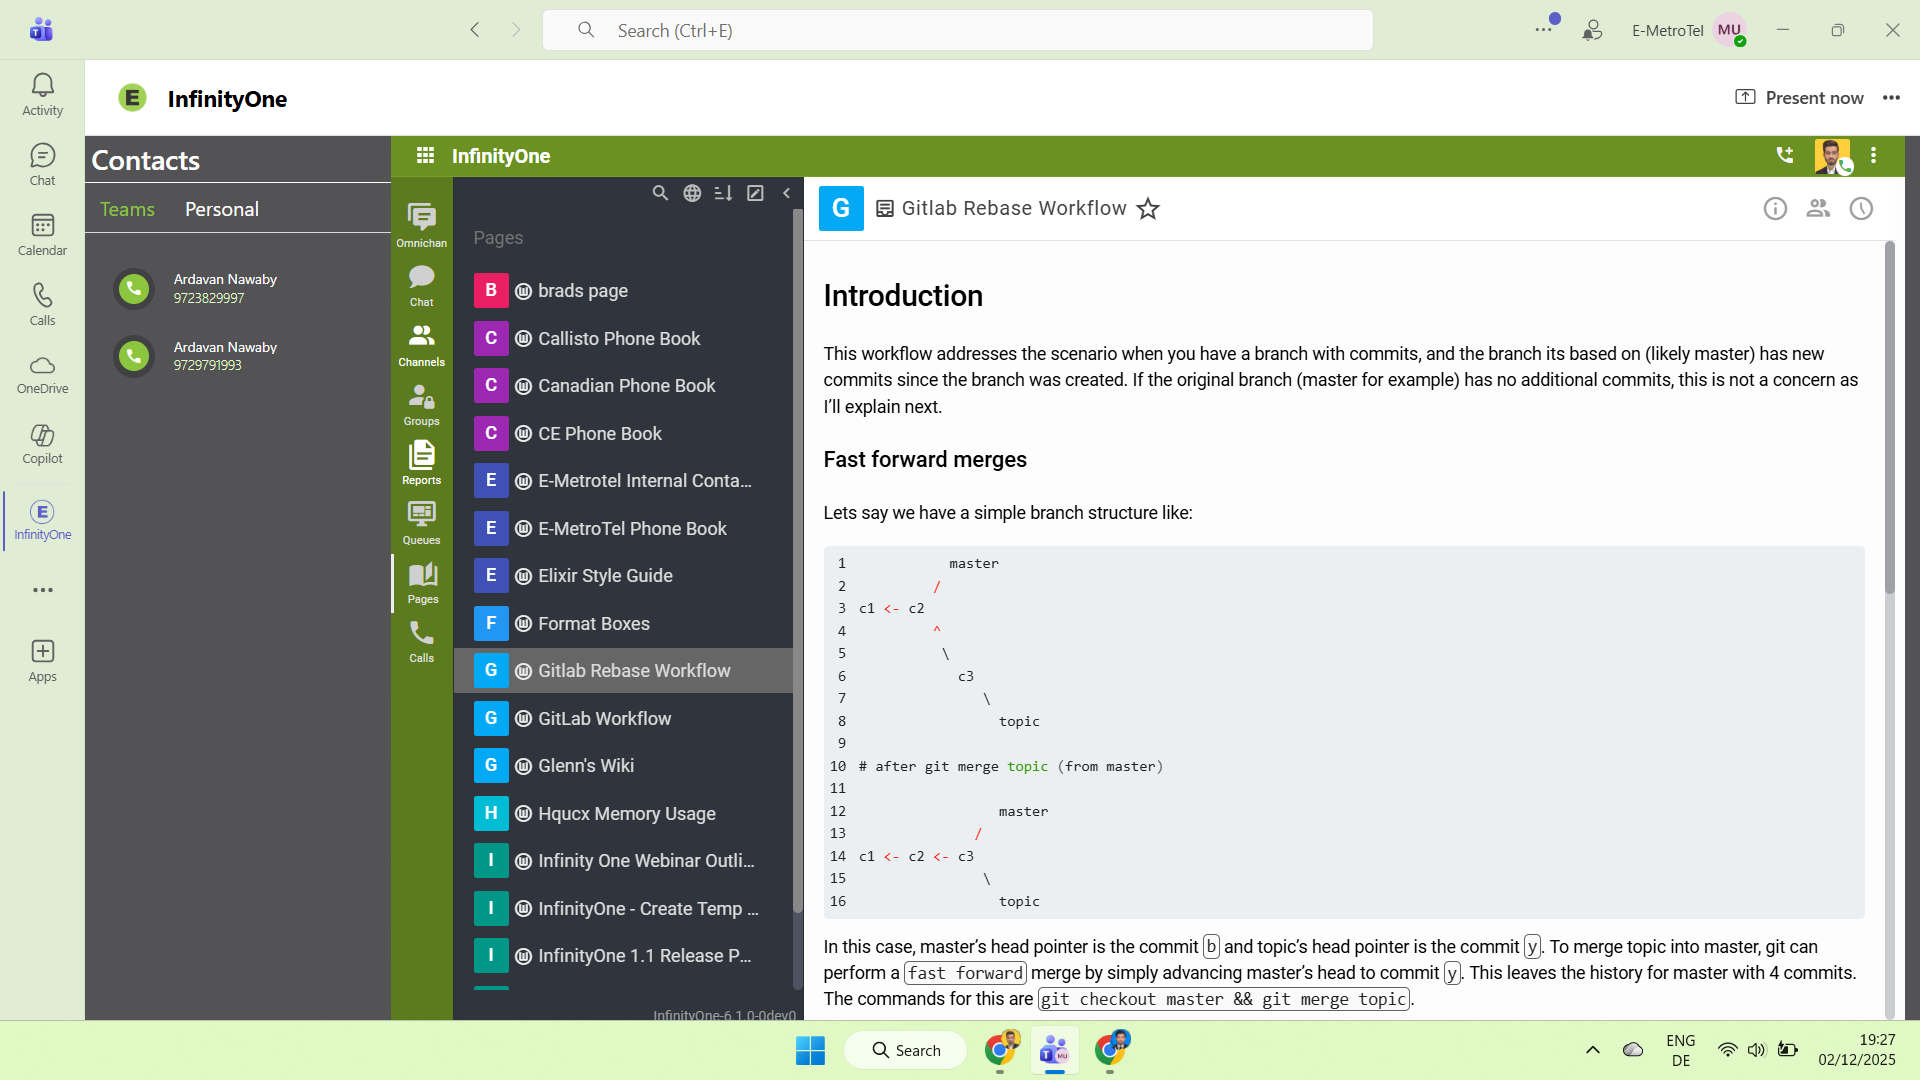Open Chat in the InfinityOne green sidebar

tap(422, 286)
